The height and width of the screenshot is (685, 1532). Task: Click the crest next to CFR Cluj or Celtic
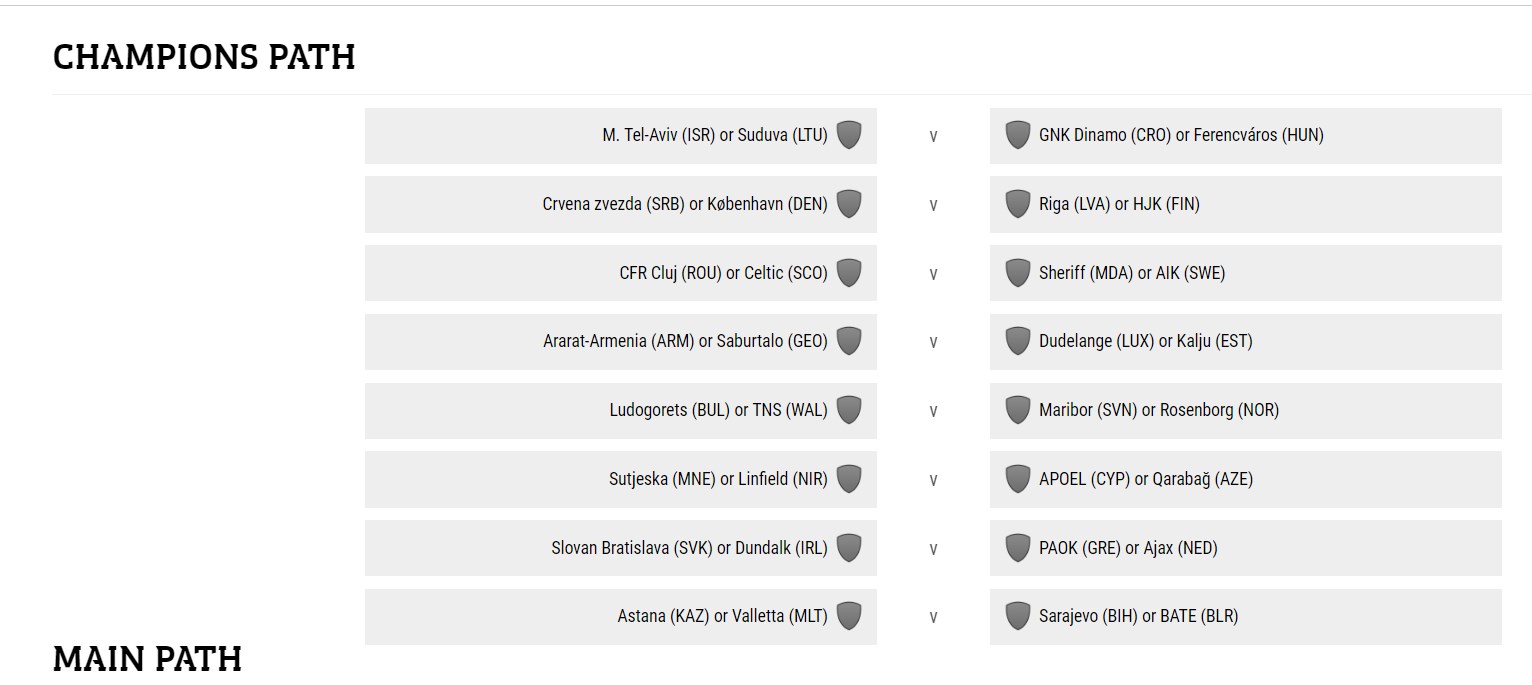point(849,273)
